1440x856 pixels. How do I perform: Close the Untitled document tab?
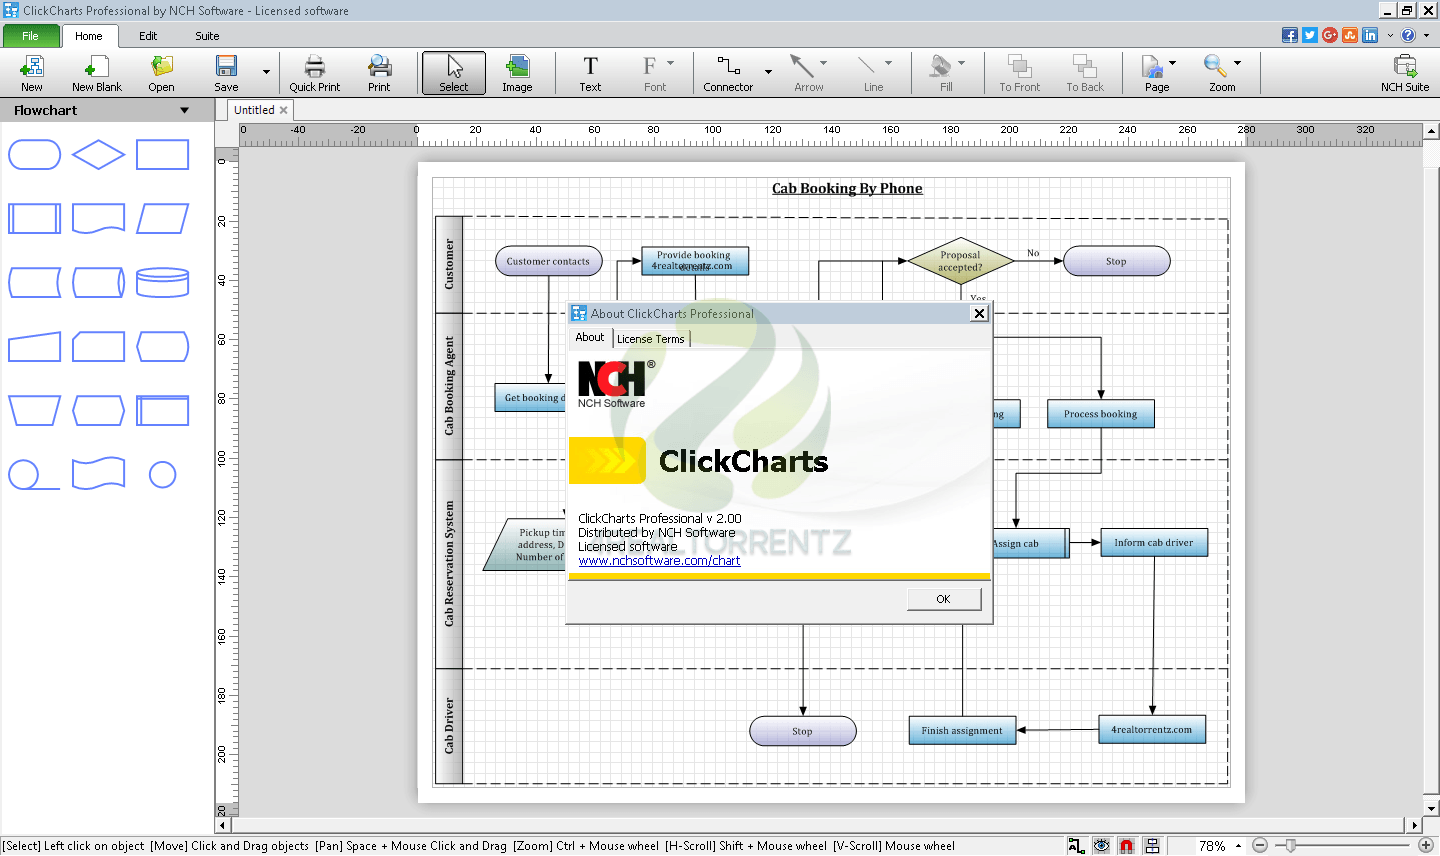[x=284, y=110]
